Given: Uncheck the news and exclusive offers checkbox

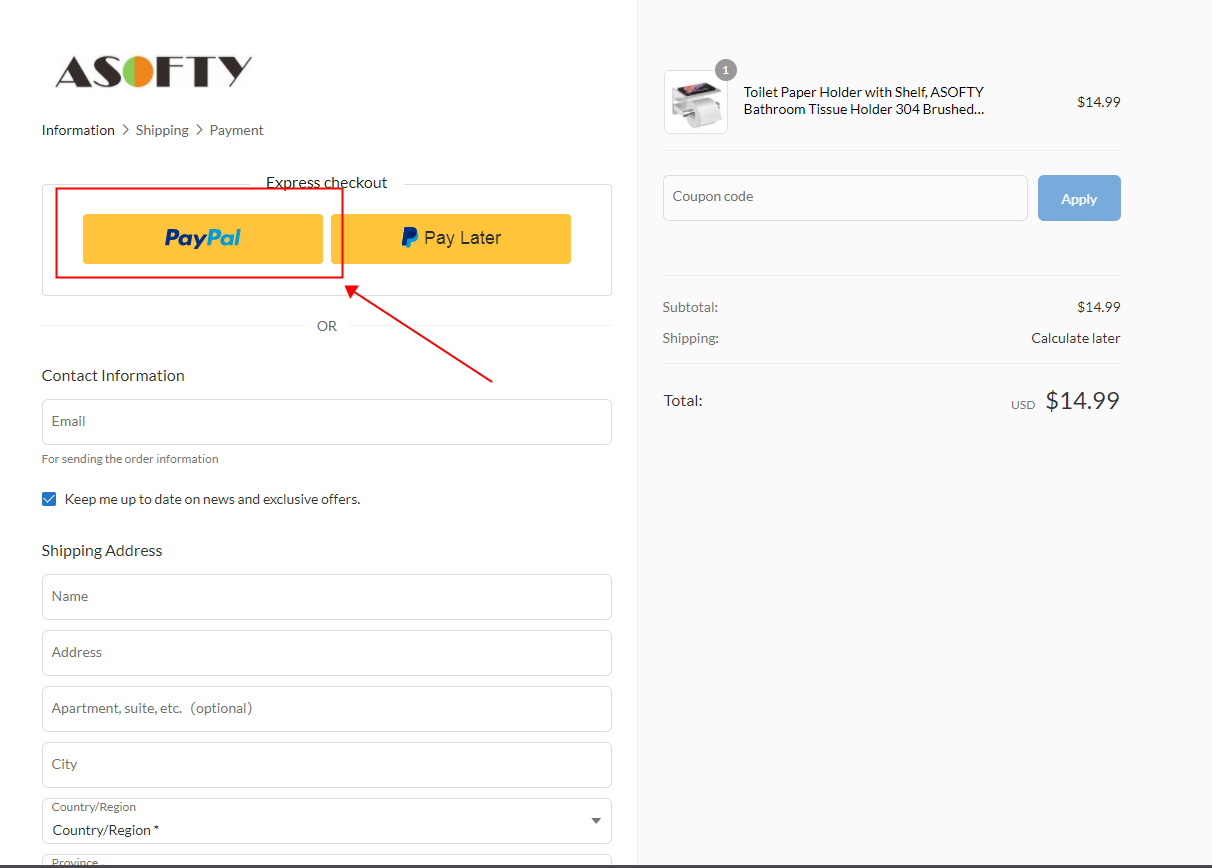Looking at the screenshot, I should click(x=49, y=499).
